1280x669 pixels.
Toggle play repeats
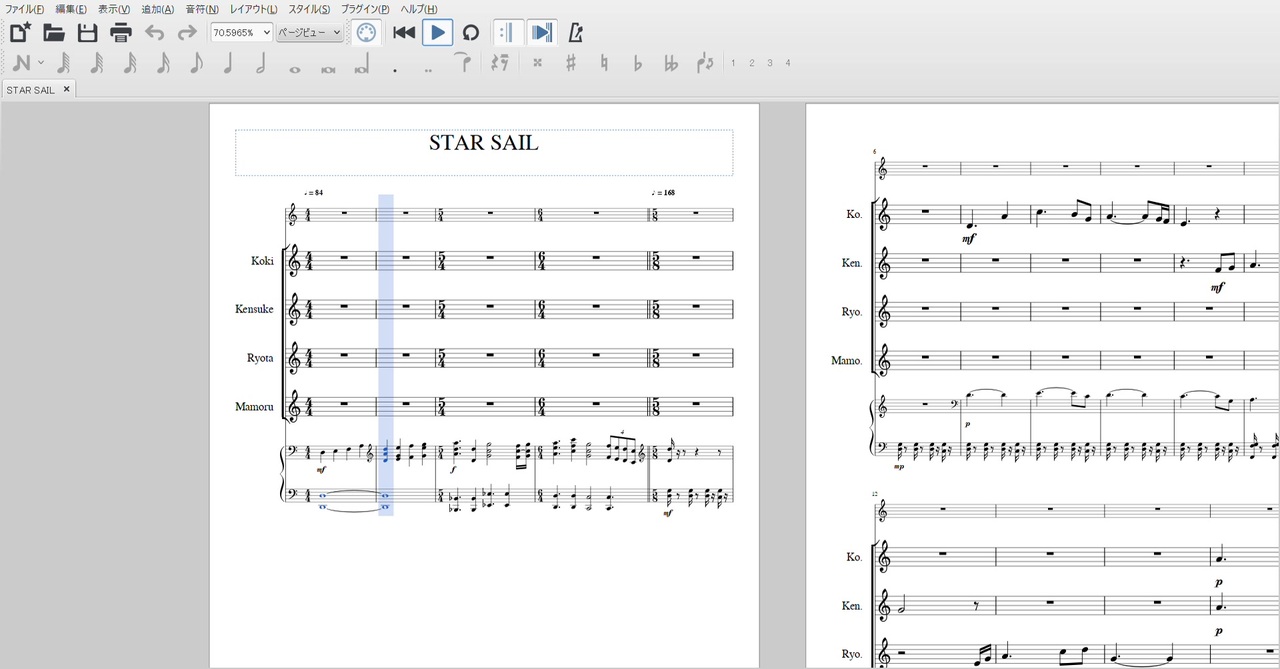click(x=507, y=32)
